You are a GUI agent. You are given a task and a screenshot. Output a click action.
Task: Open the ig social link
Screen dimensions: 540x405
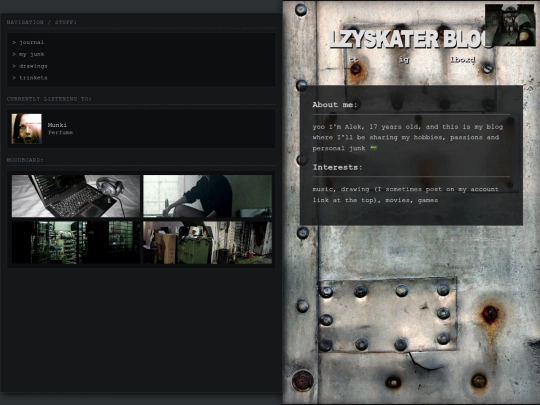tap(404, 60)
